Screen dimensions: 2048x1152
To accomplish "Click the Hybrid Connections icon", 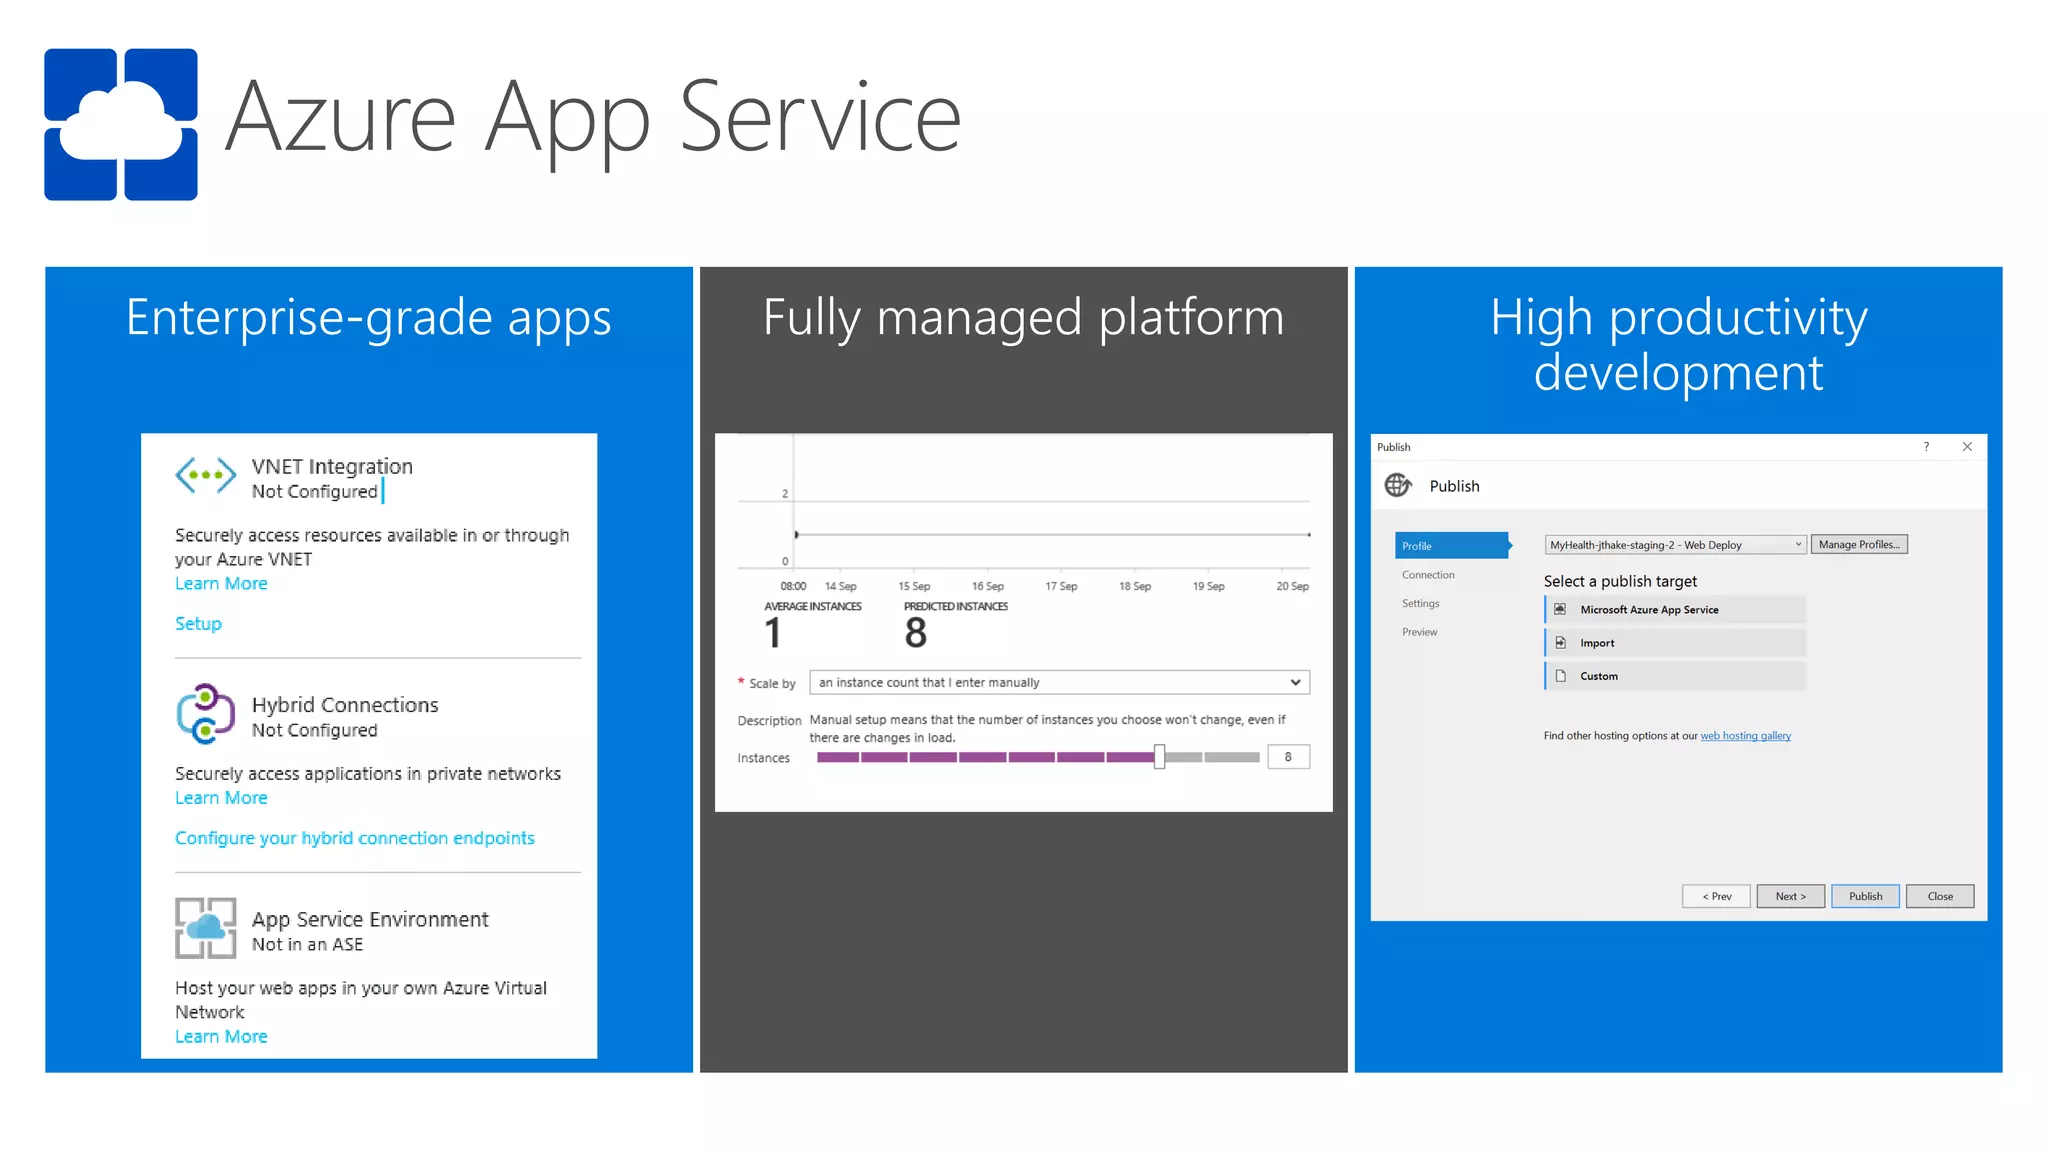I will tap(205, 714).
